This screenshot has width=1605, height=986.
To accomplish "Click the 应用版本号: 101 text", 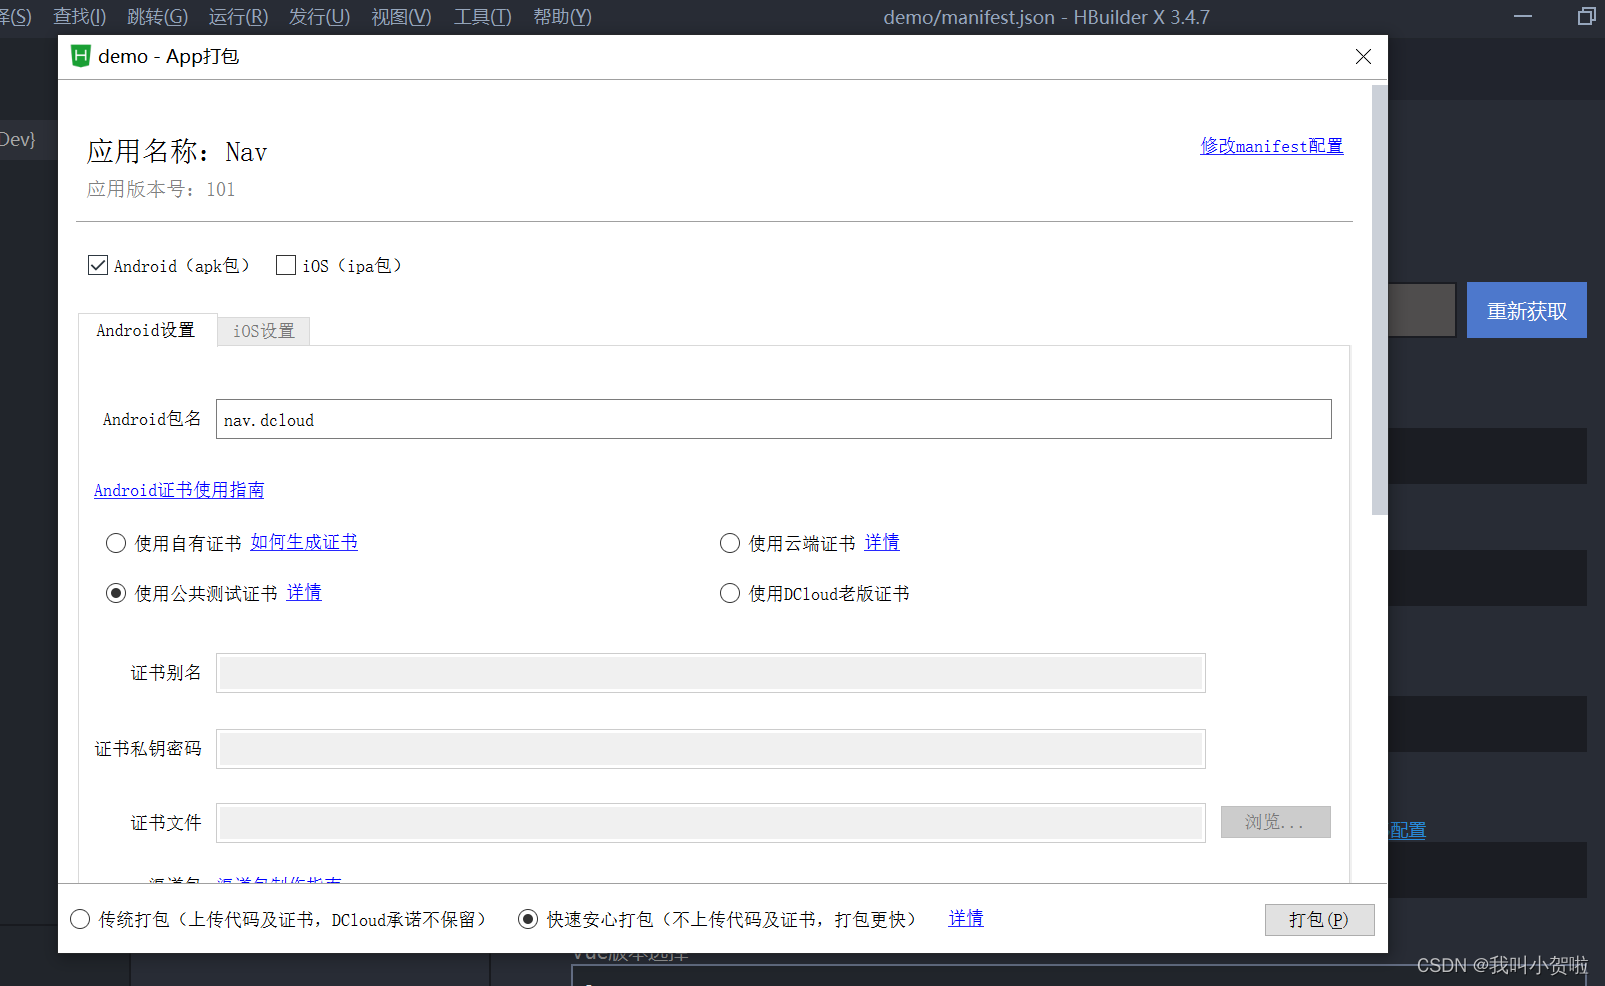I will [161, 189].
